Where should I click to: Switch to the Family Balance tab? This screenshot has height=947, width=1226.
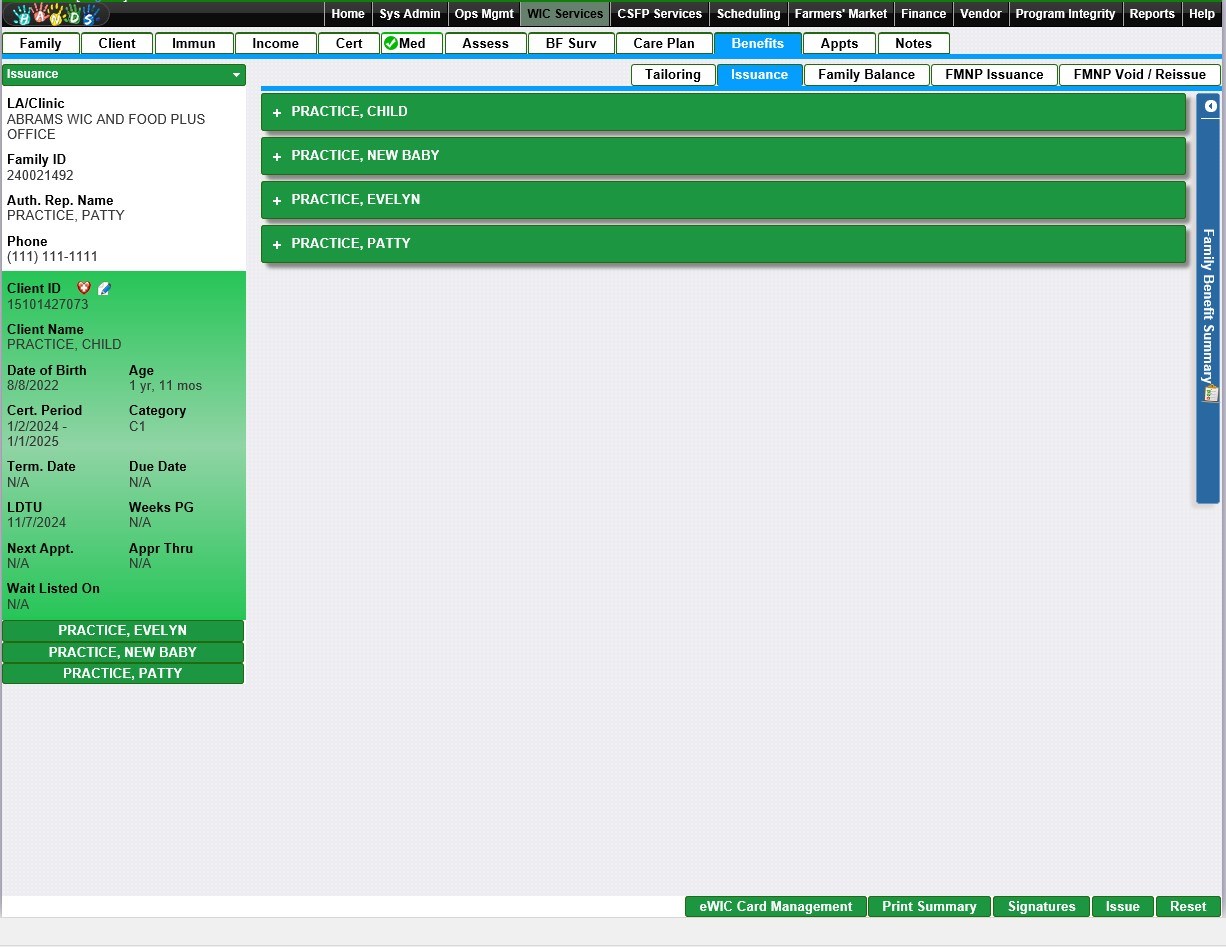pyautogui.click(x=866, y=75)
